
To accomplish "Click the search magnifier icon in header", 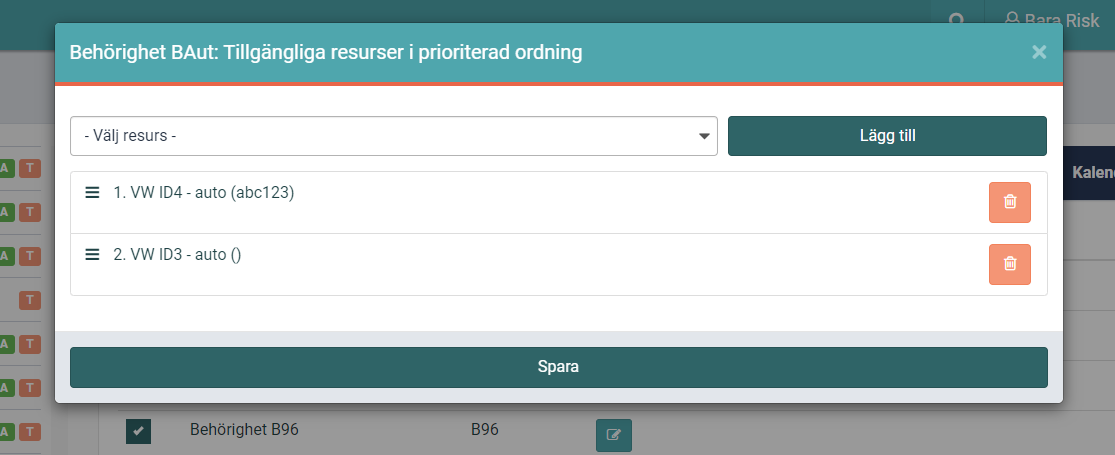I will click(957, 20).
